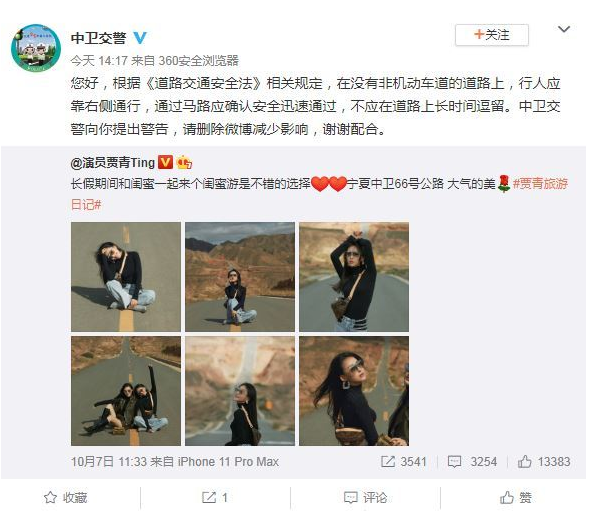Screen dimensions: 592x511
Task: View the photo with mountains behind seated woman
Action: click(x=240, y=277)
